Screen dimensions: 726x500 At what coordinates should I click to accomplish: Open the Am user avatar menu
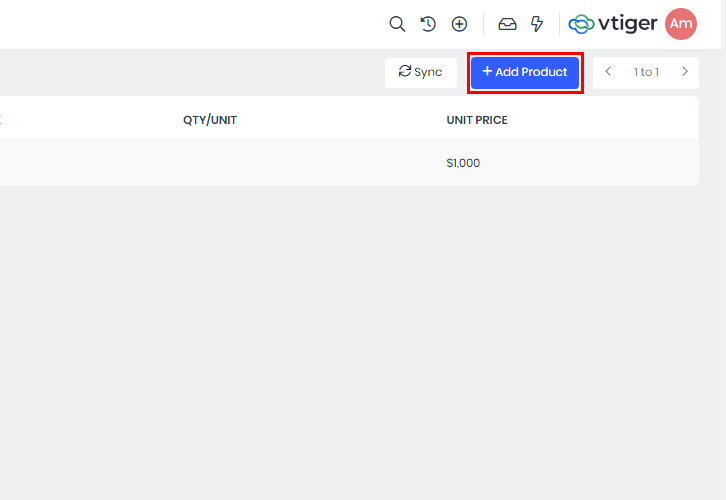pyautogui.click(x=681, y=24)
